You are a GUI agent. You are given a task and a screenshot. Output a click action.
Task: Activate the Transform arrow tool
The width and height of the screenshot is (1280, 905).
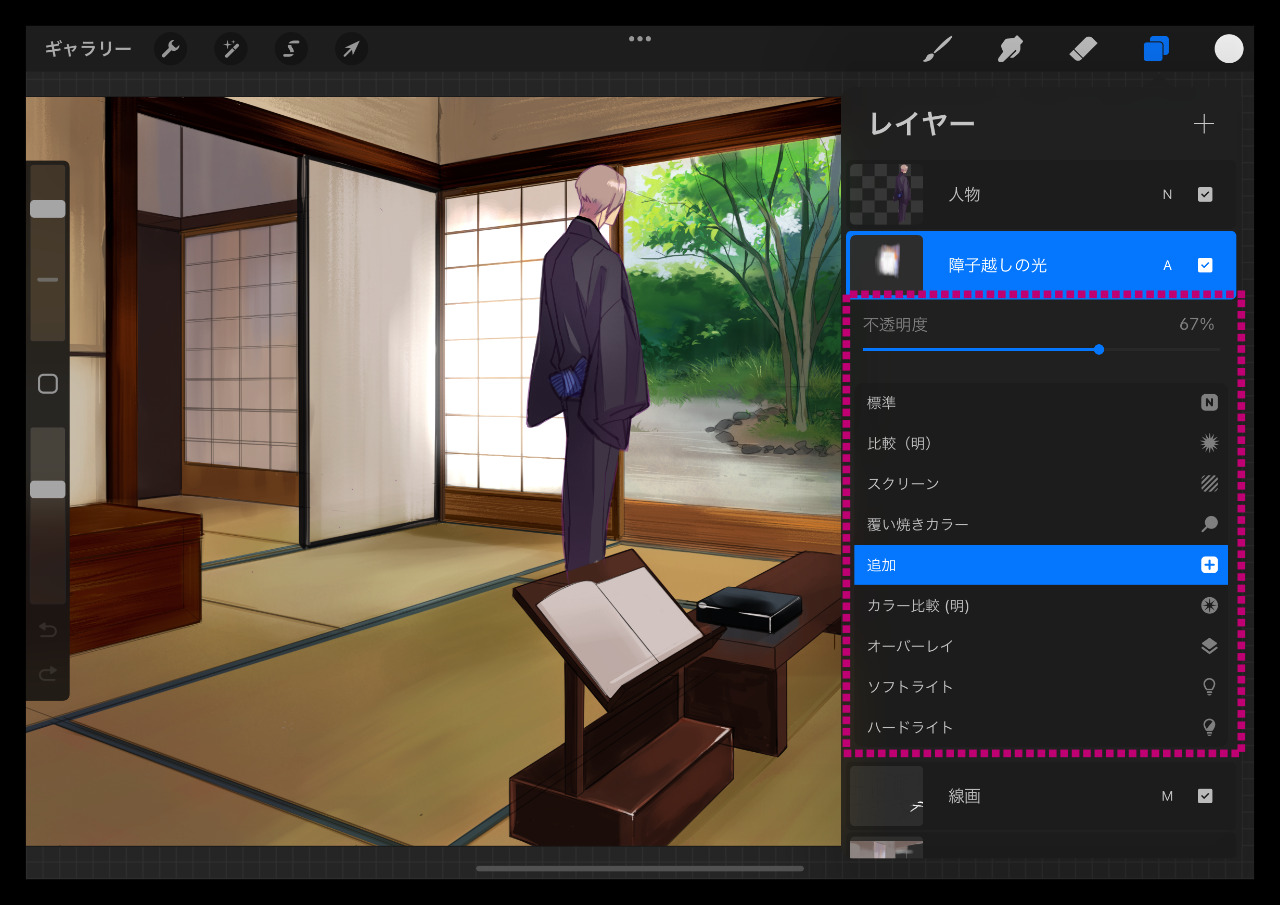click(x=351, y=49)
